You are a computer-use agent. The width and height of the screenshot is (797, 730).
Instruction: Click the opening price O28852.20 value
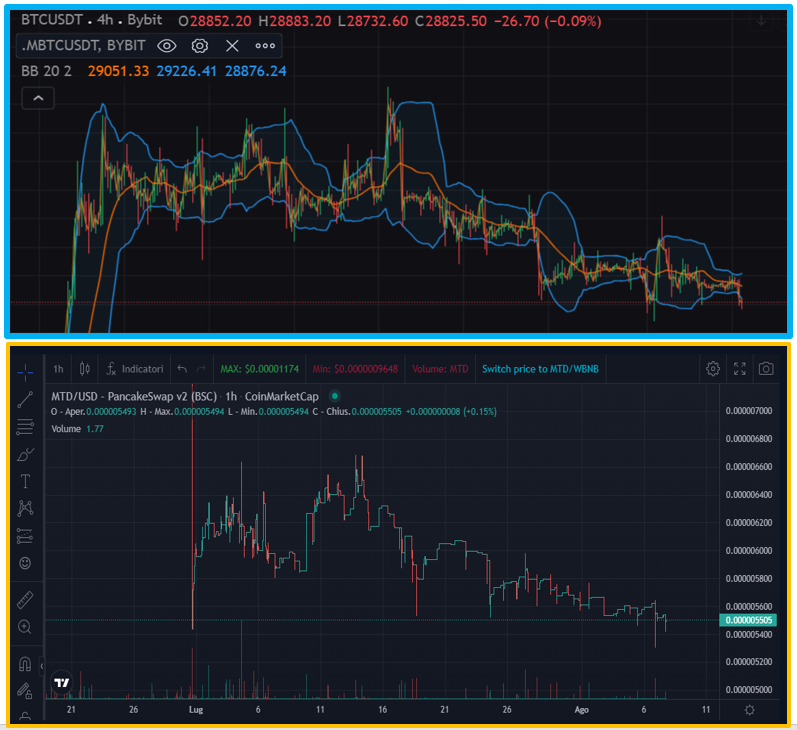point(215,21)
